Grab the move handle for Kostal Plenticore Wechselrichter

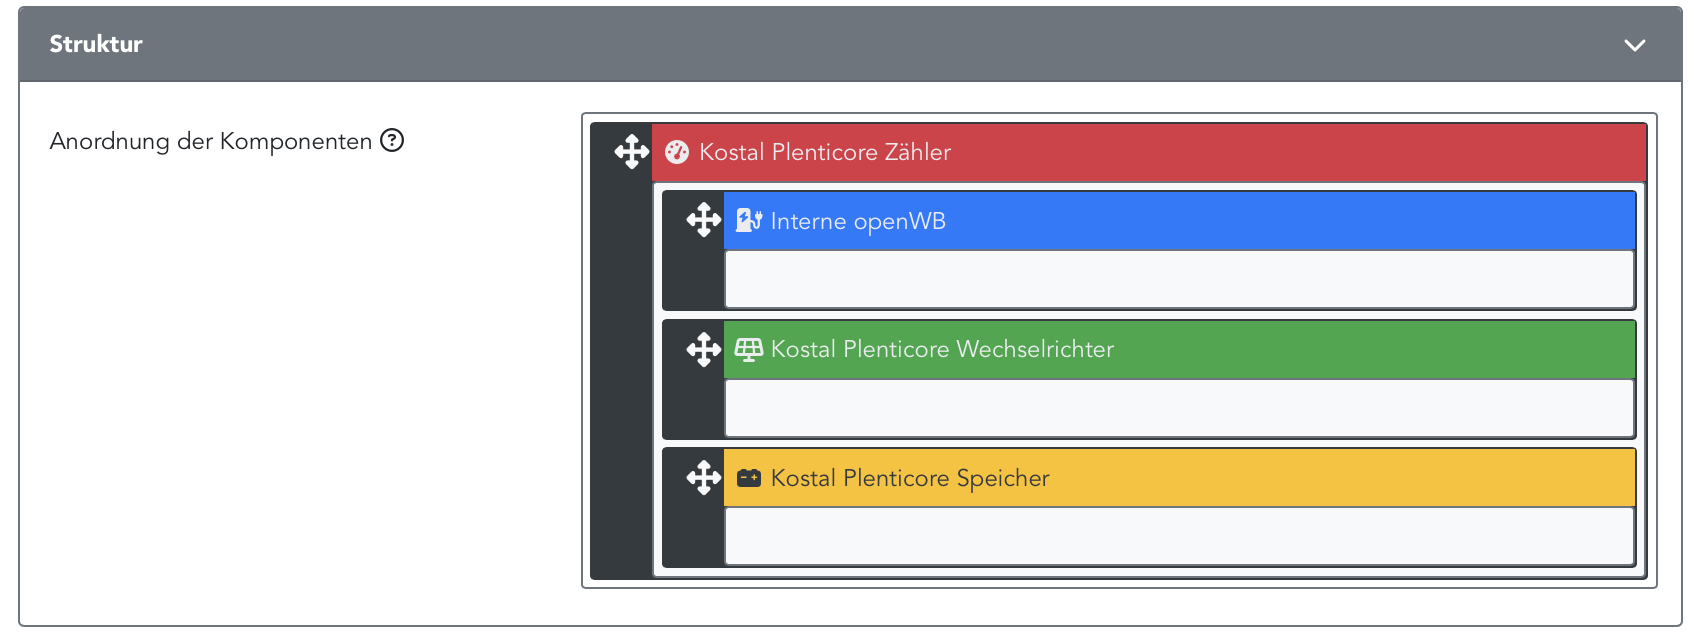(703, 349)
